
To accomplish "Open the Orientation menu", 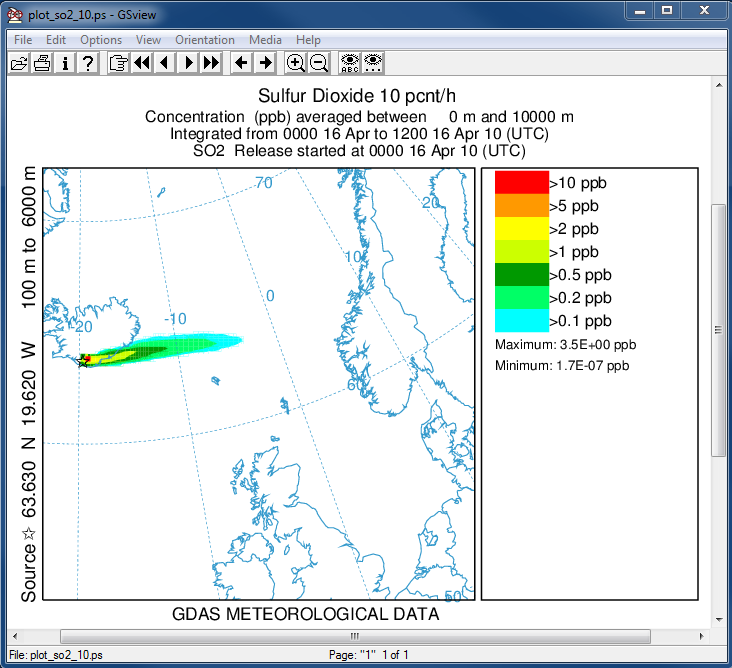I will (205, 40).
